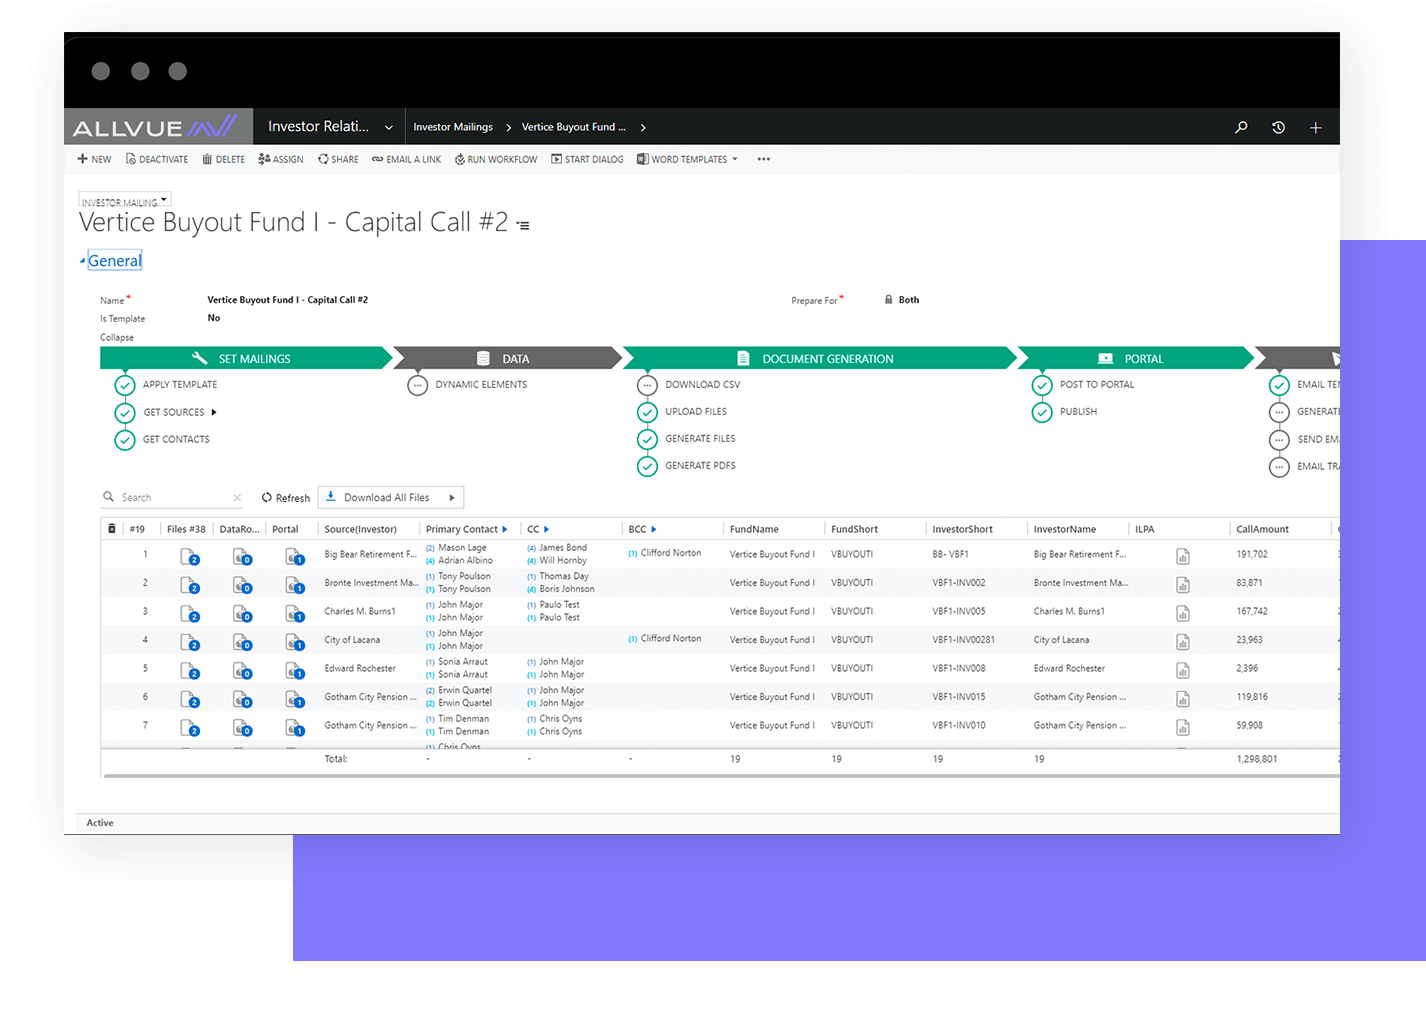Open DataRoom icon for Big Bear Retirement row
Image resolution: width=1426 pixels, height=1020 pixels.
(x=242, y=557)
